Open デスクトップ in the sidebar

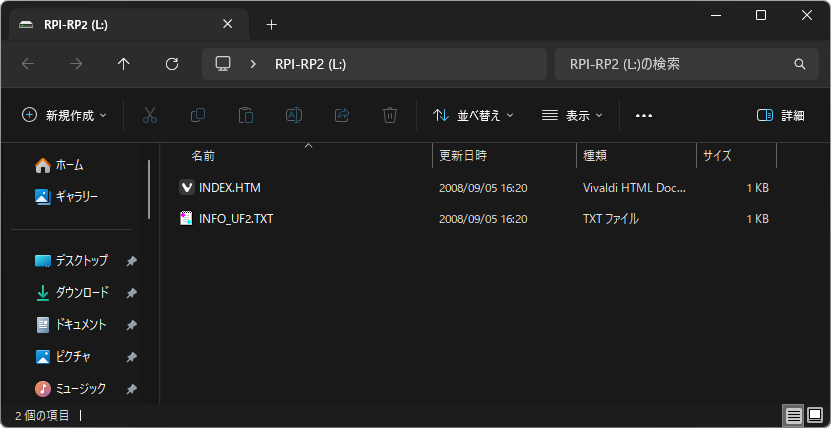[82, 261]
